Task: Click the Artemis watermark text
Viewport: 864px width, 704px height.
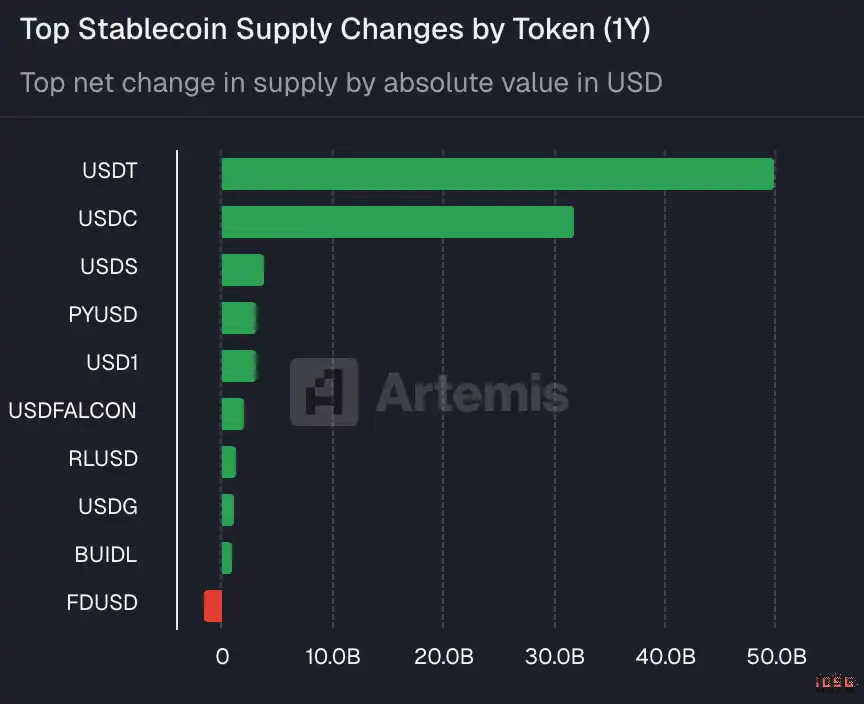Action: point(472,393)
